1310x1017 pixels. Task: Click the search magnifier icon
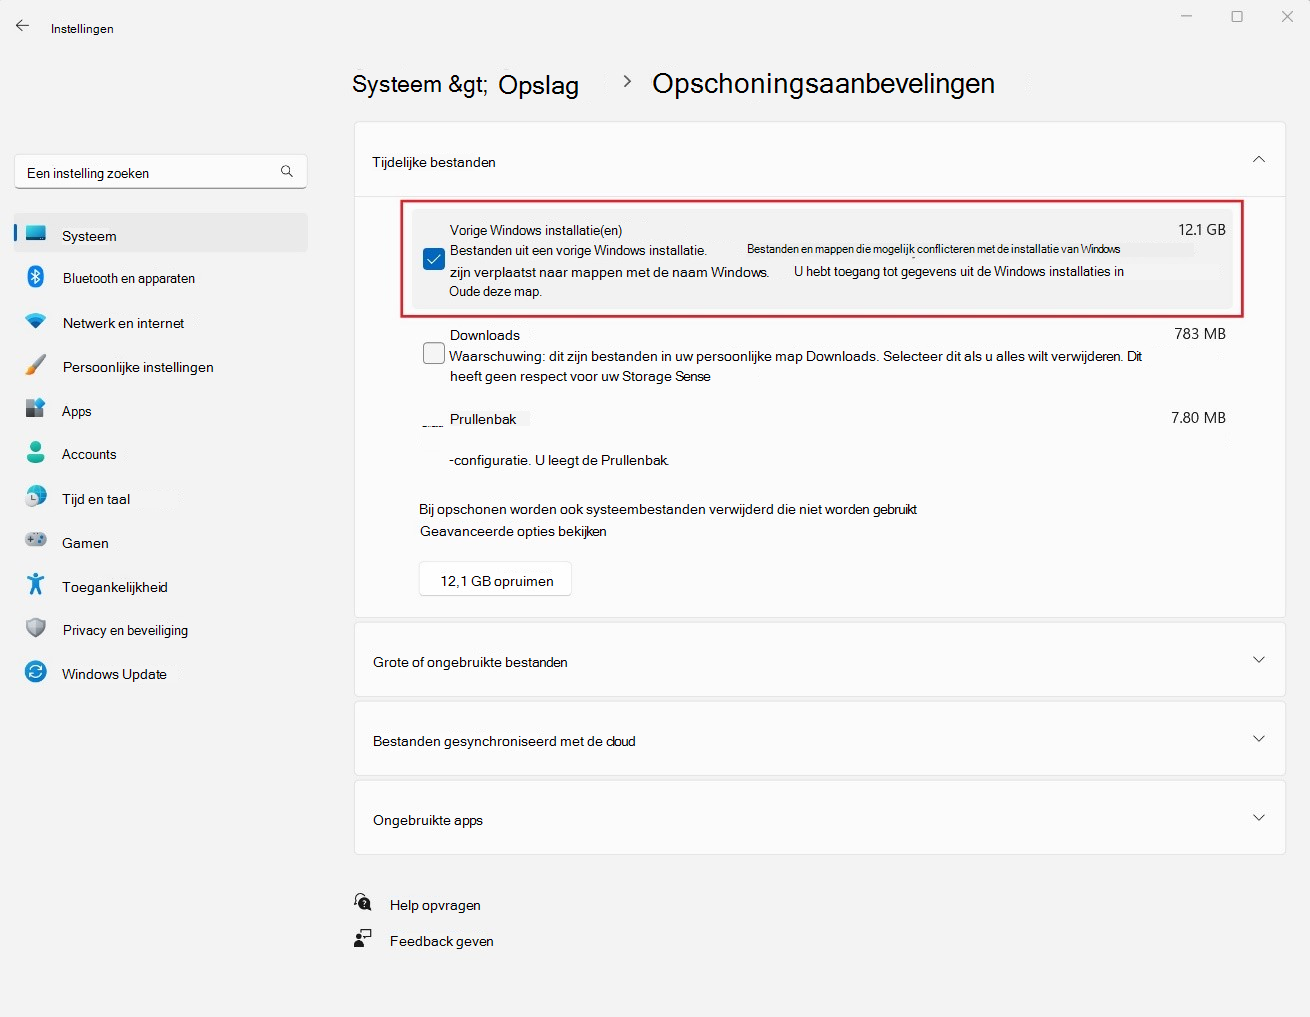point(287,171)
